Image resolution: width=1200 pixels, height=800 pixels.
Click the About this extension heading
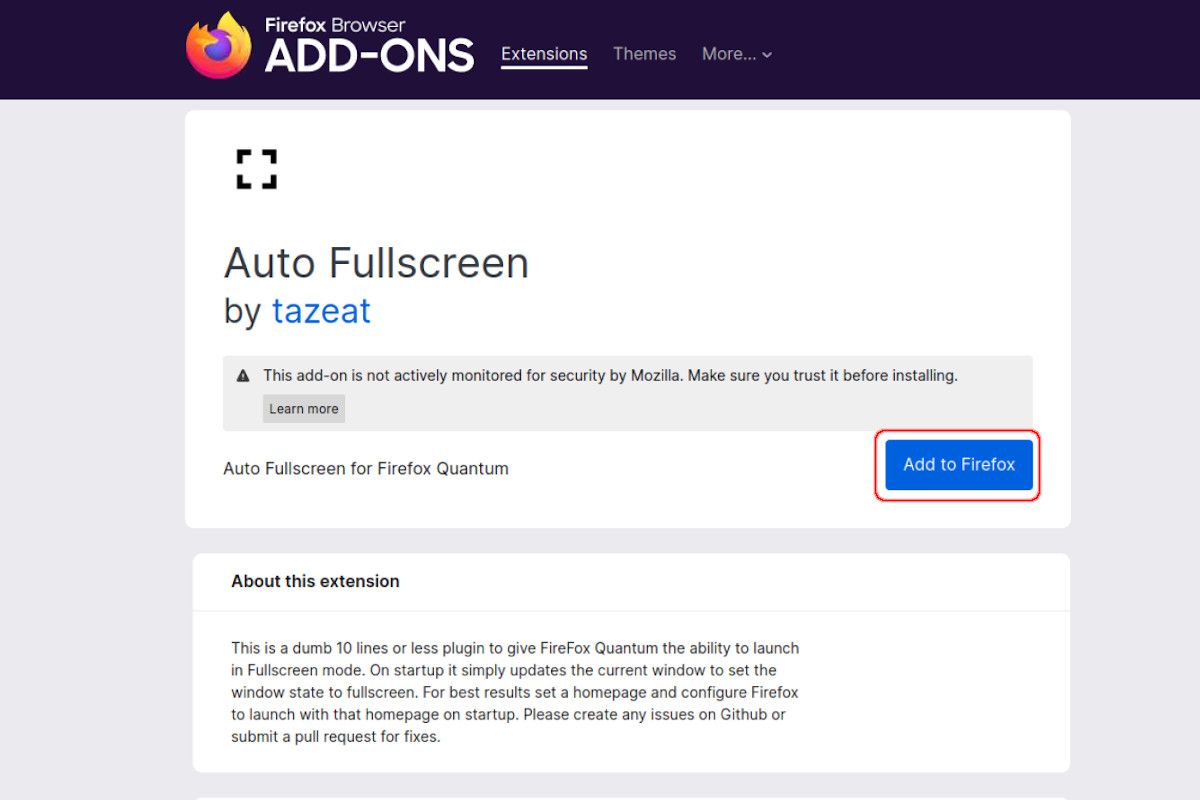(x=315, y=581)
